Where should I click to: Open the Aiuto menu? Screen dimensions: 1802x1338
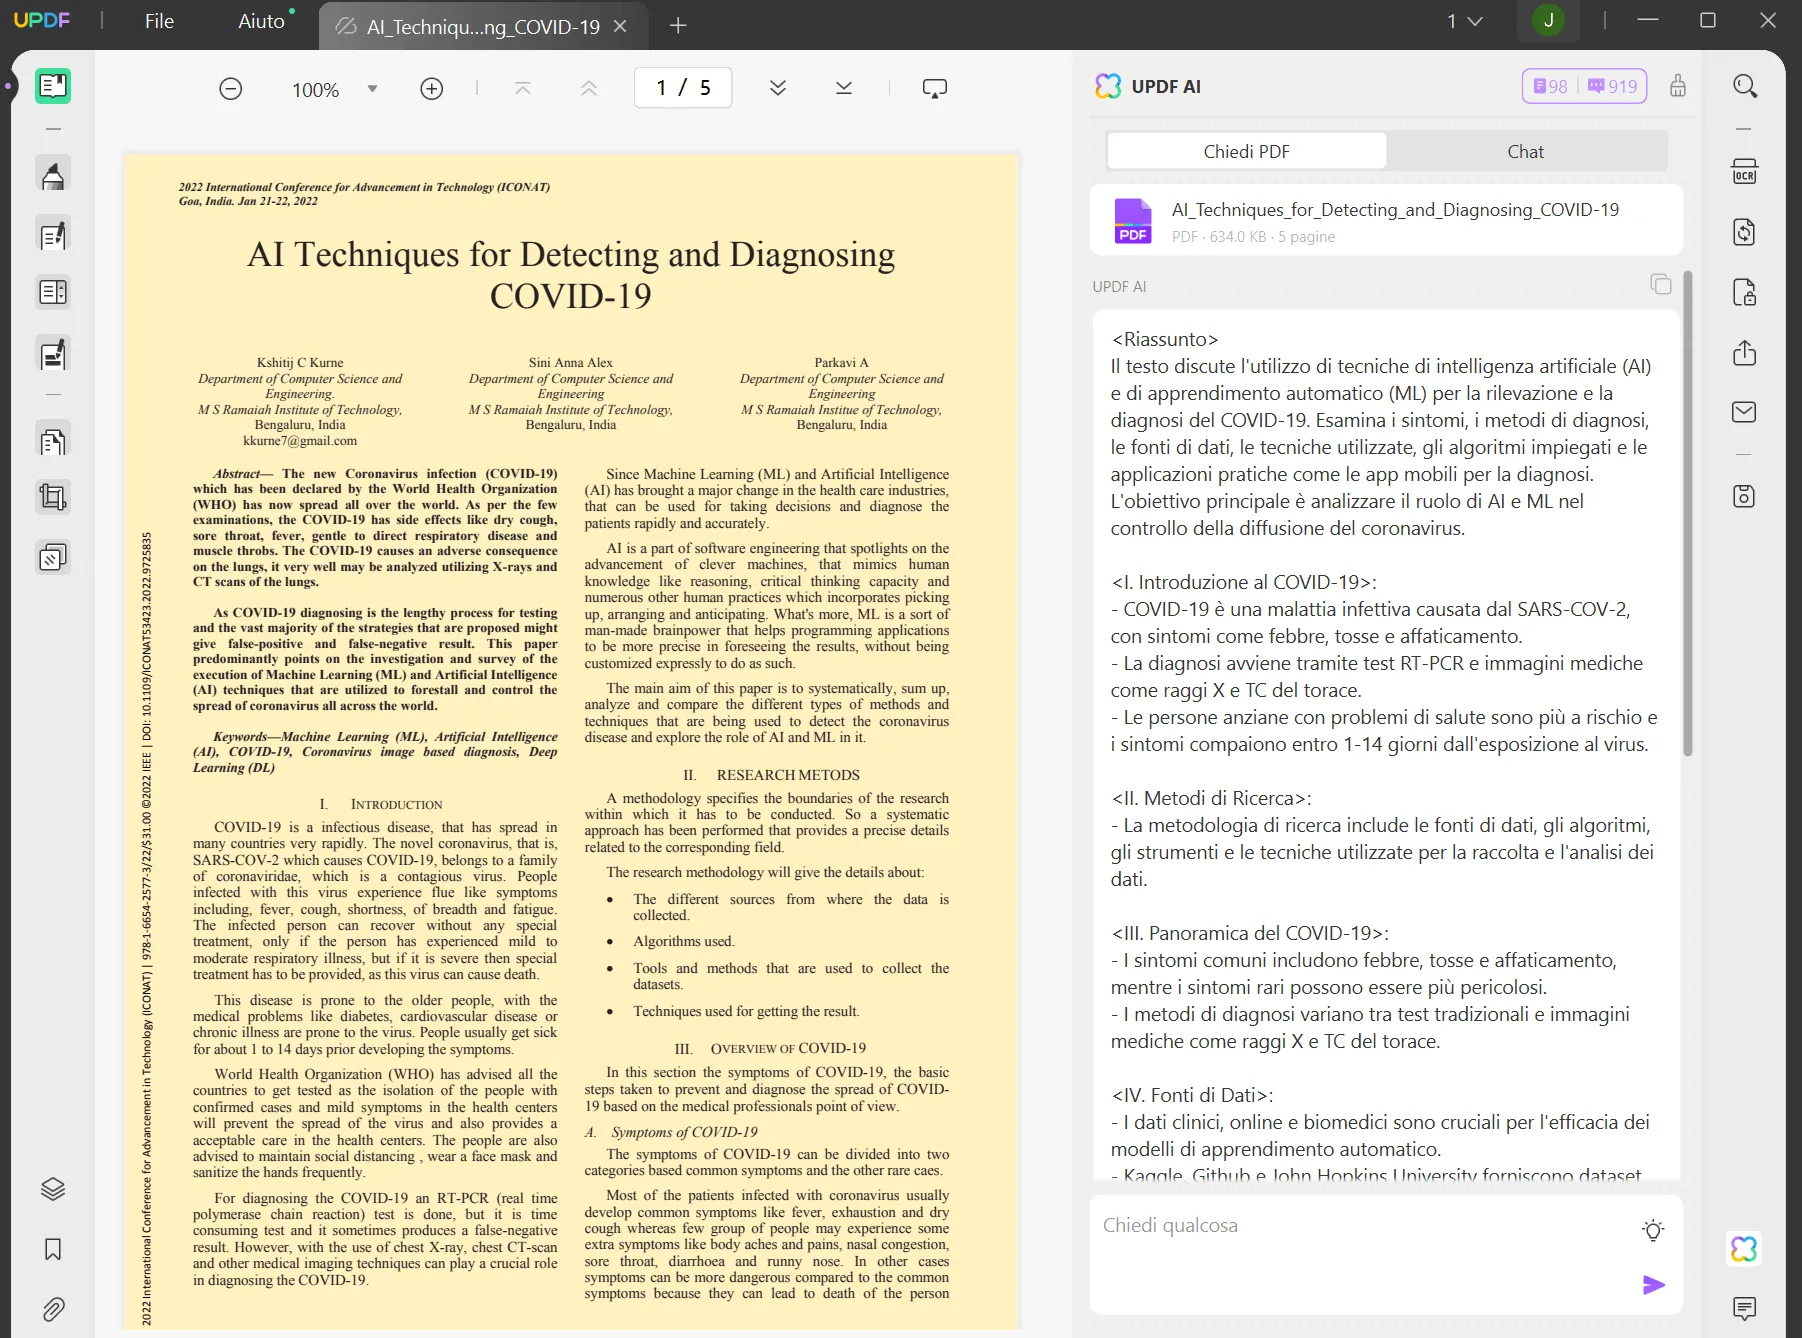coord(262,21)
